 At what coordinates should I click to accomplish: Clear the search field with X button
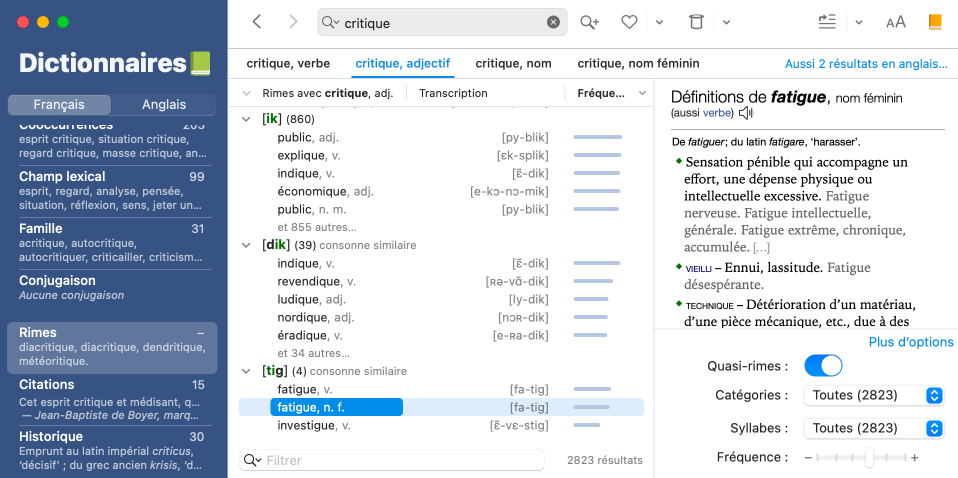[x=553, y=22]
